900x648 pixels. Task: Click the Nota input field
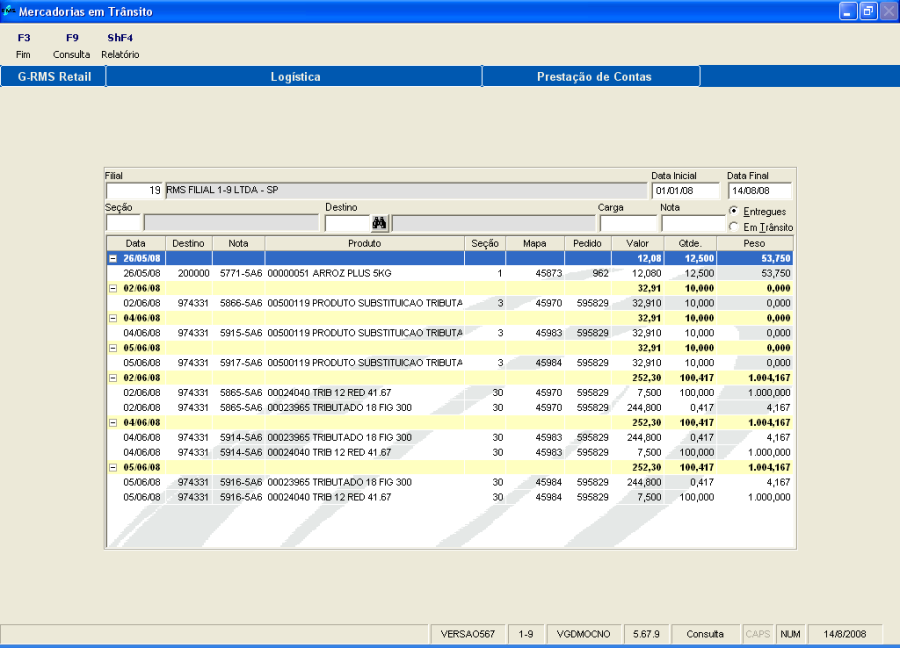pyautogui.click(x=693, y=223)
